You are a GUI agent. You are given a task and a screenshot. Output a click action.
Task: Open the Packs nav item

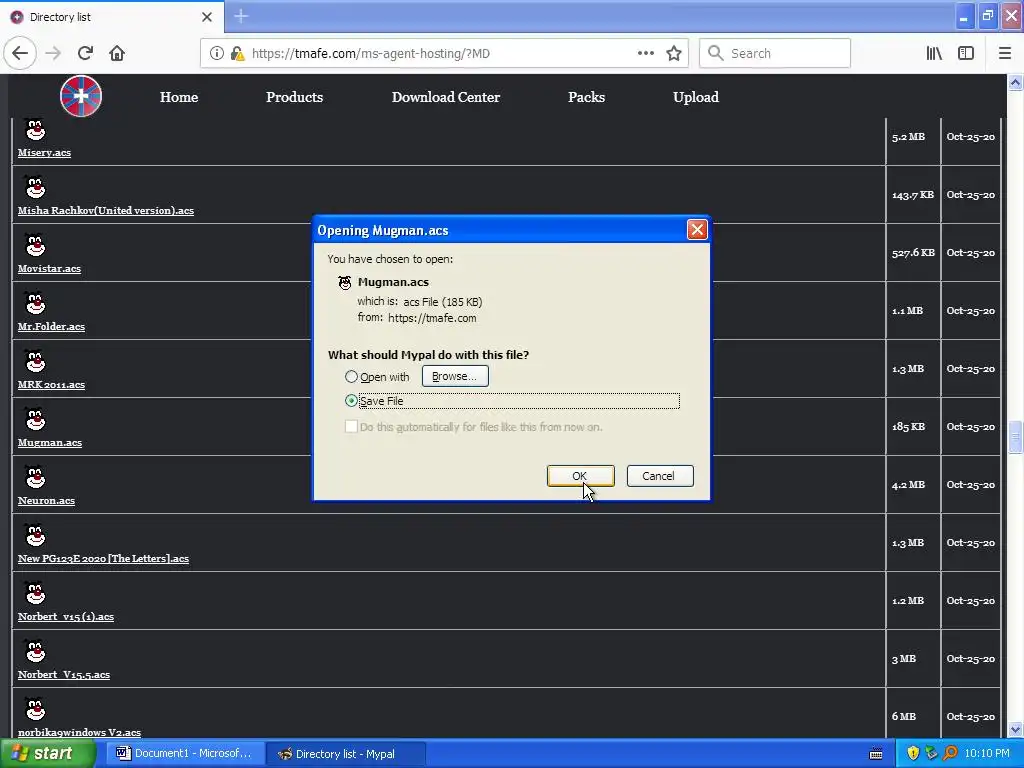(x=586, y=97)
